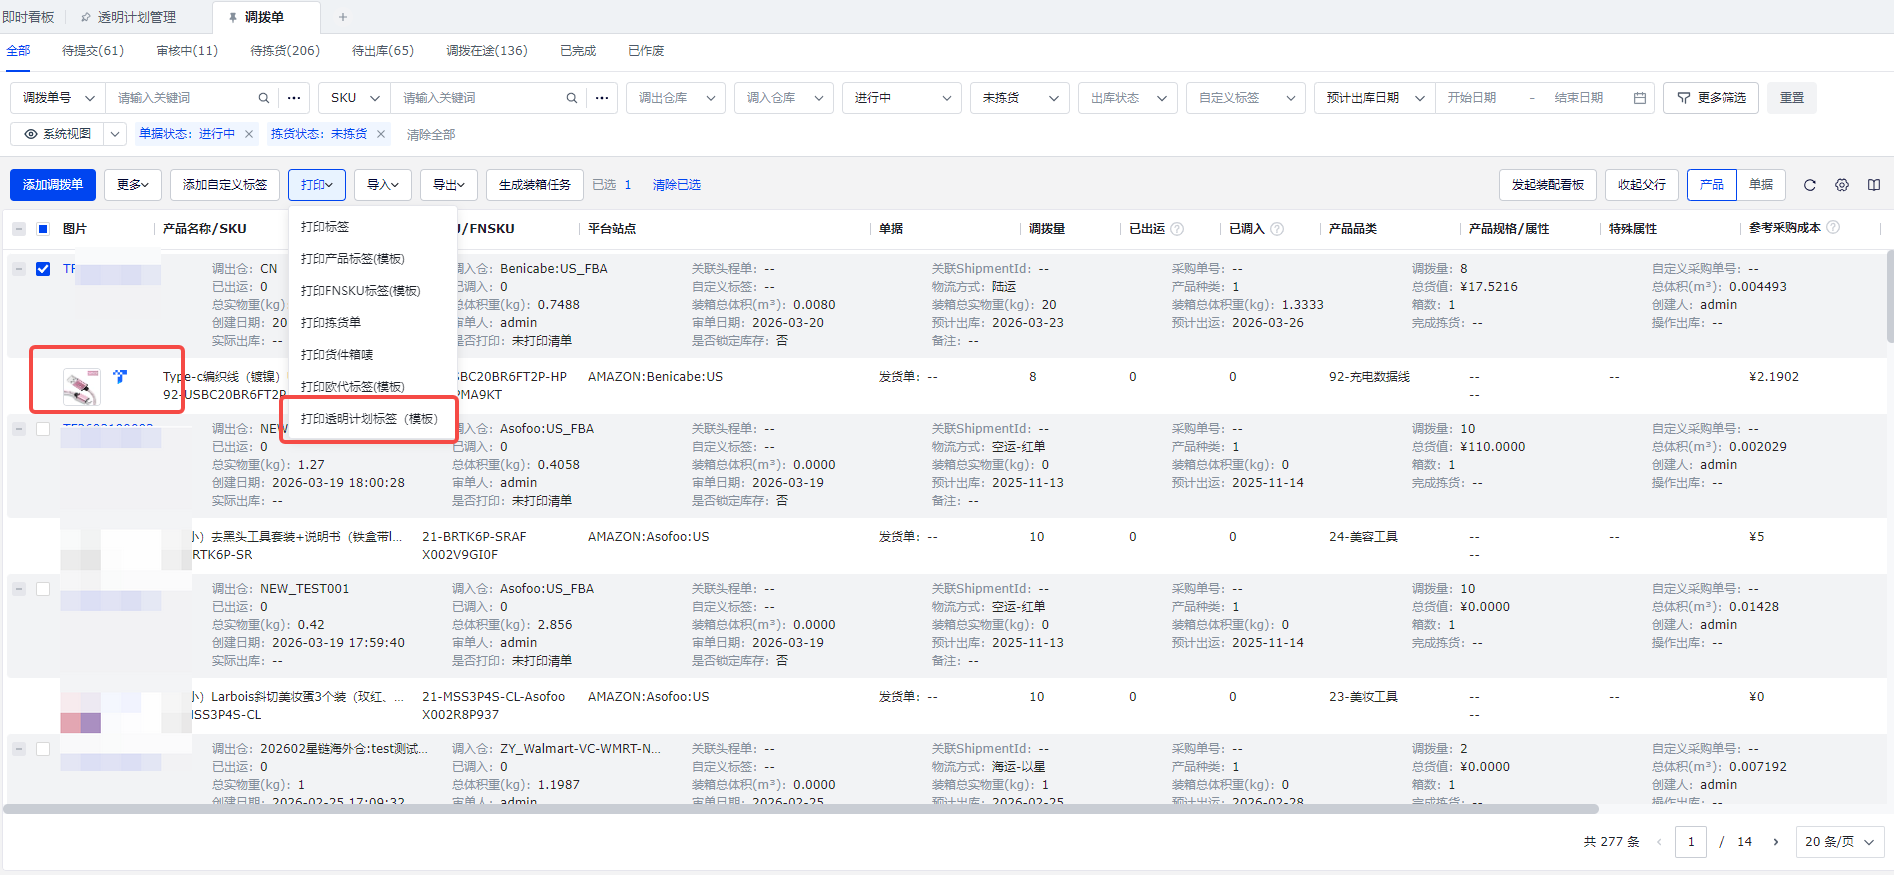Collapse the first transfer order row
Image resolution: width=1894 pixels, height=875 pixels.
click(19, 269)
